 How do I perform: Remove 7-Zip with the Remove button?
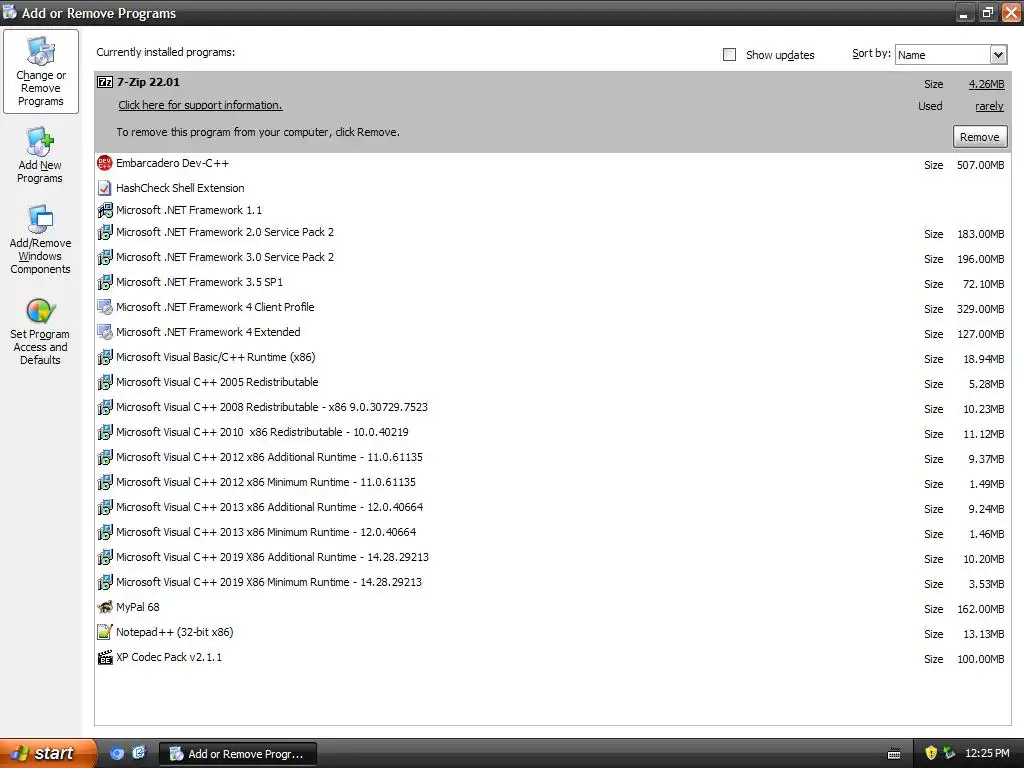[x=980, y=137]
